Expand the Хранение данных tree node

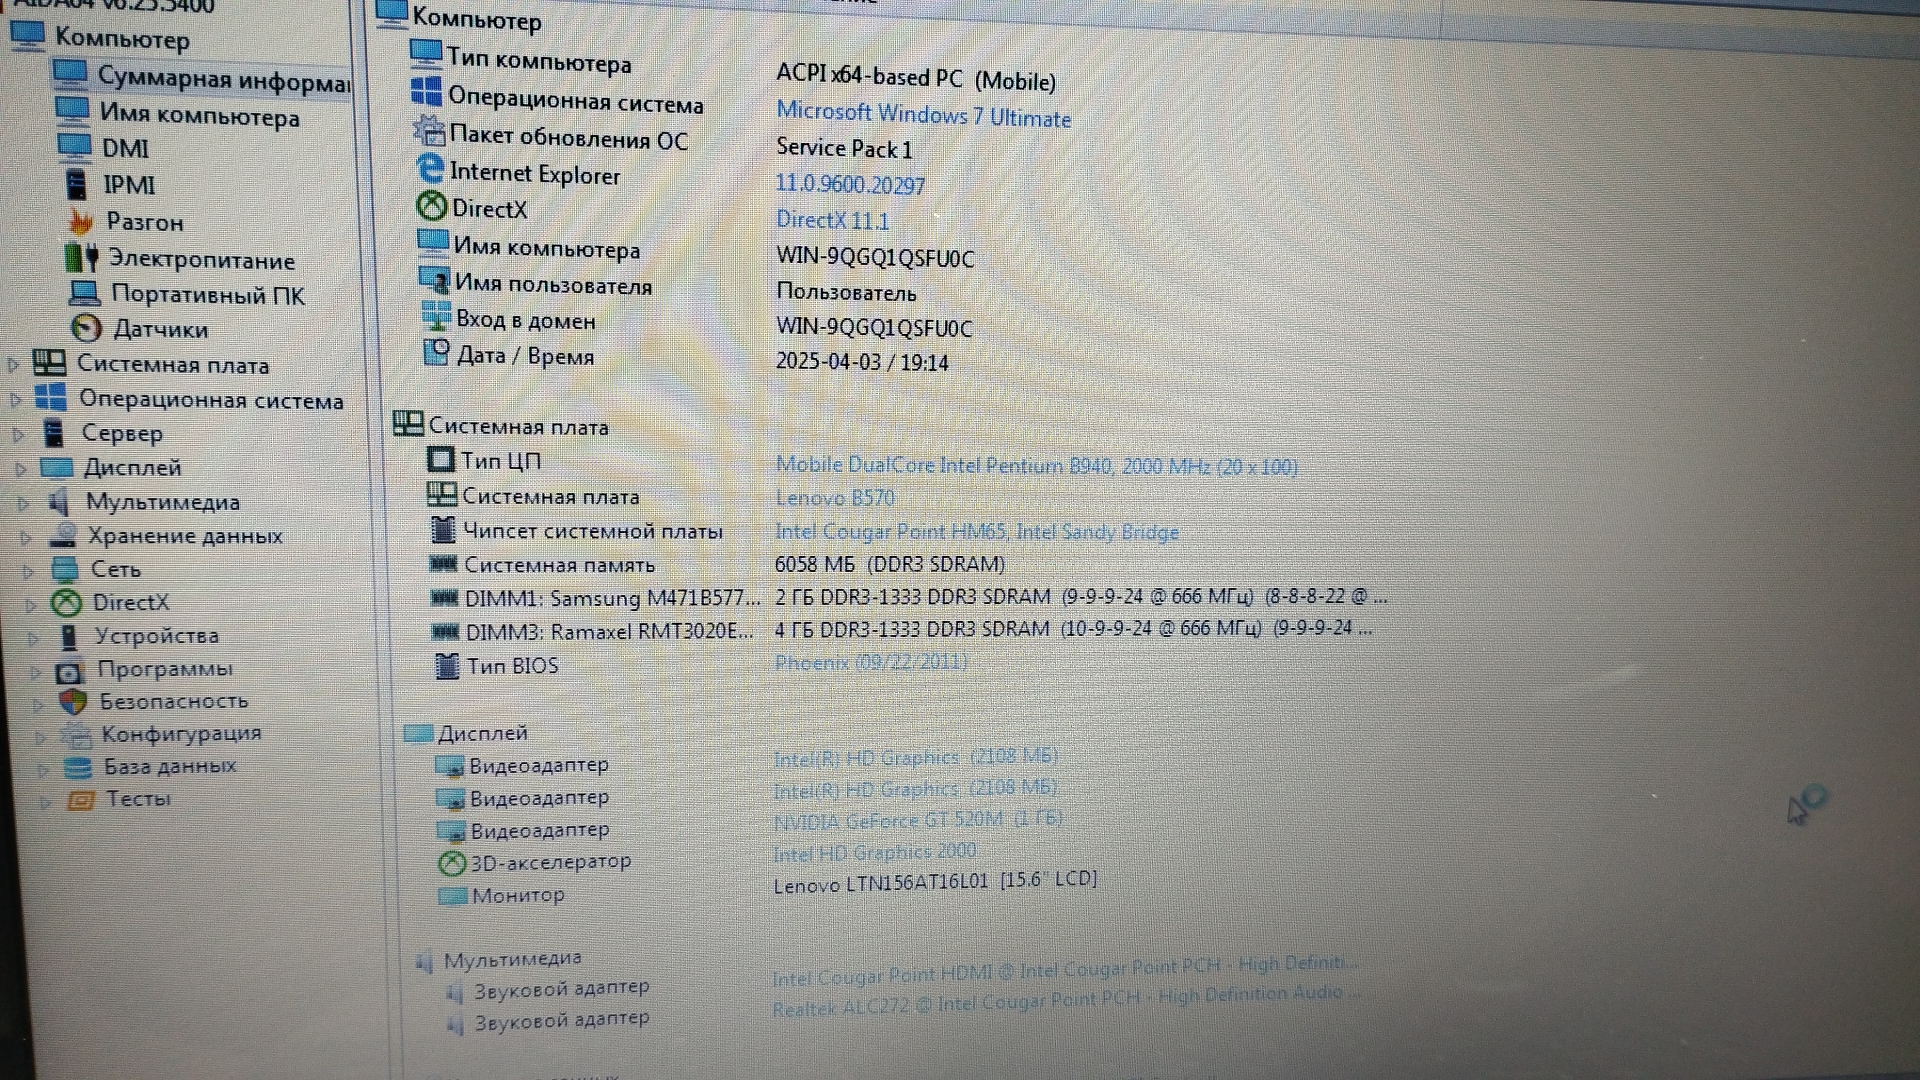[26, 537]
